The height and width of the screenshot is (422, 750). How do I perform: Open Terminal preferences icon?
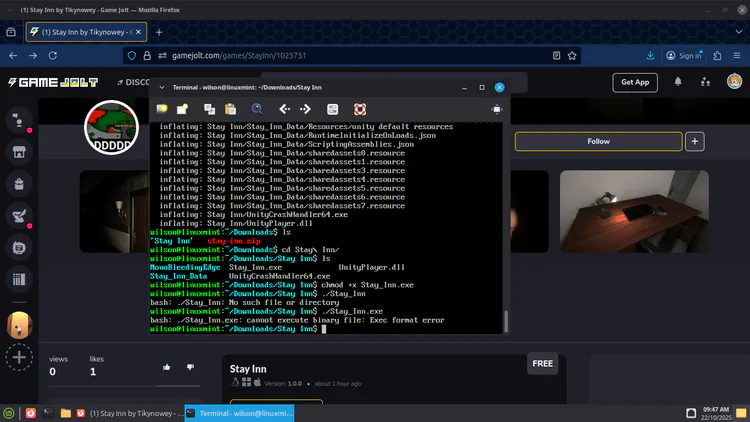pyautogui.click(x=332, y=109)
